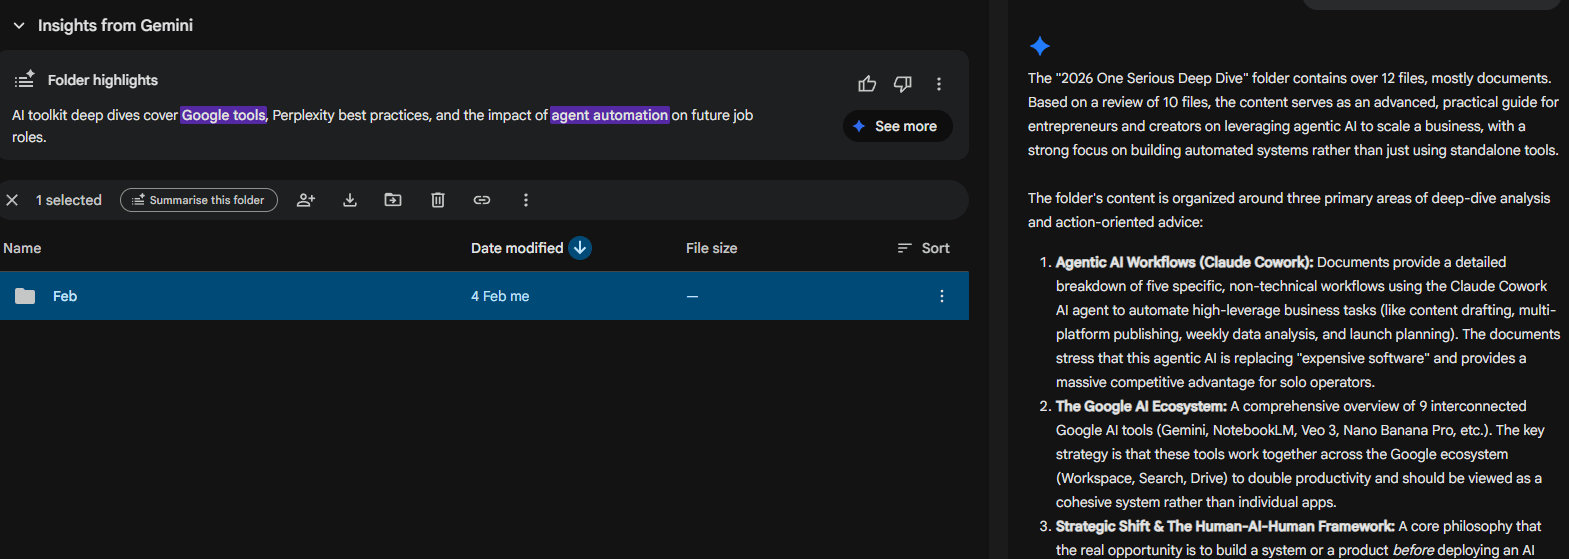Toggle Date modified sort direction arrow
Viewport: 1569px width, 559px height.
(580, 248)
